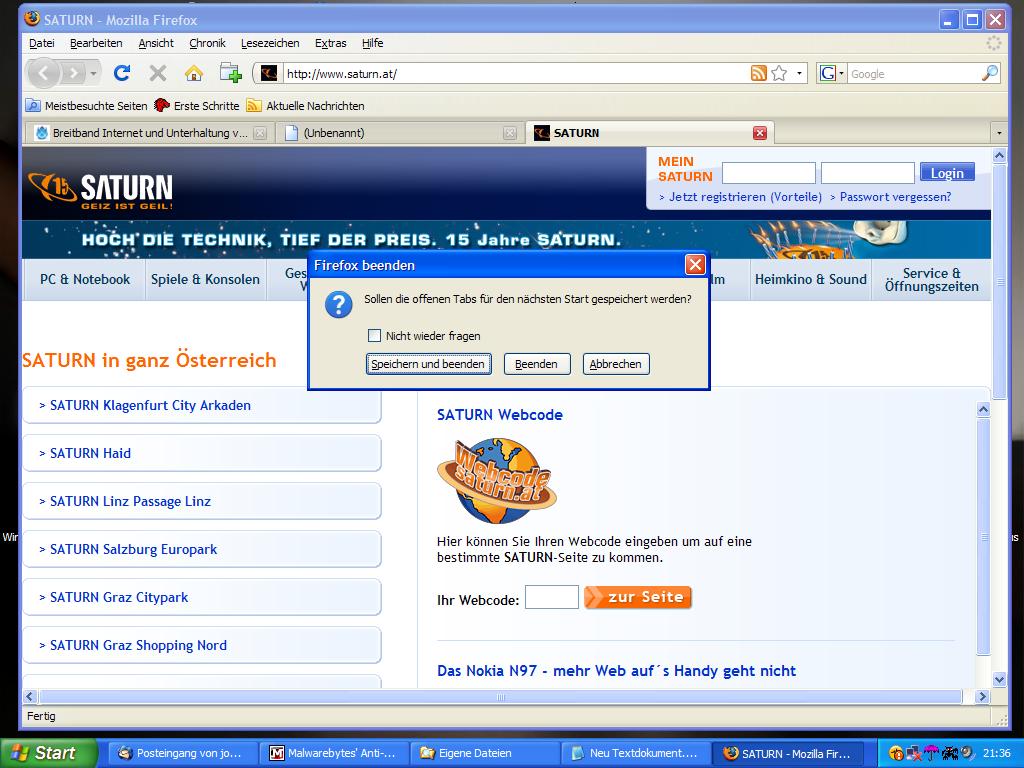Viewport: 1024px width, 768px height.
Task: Click the Stop loading X icon
Action: pyautogui.click(x=157, y=72)
